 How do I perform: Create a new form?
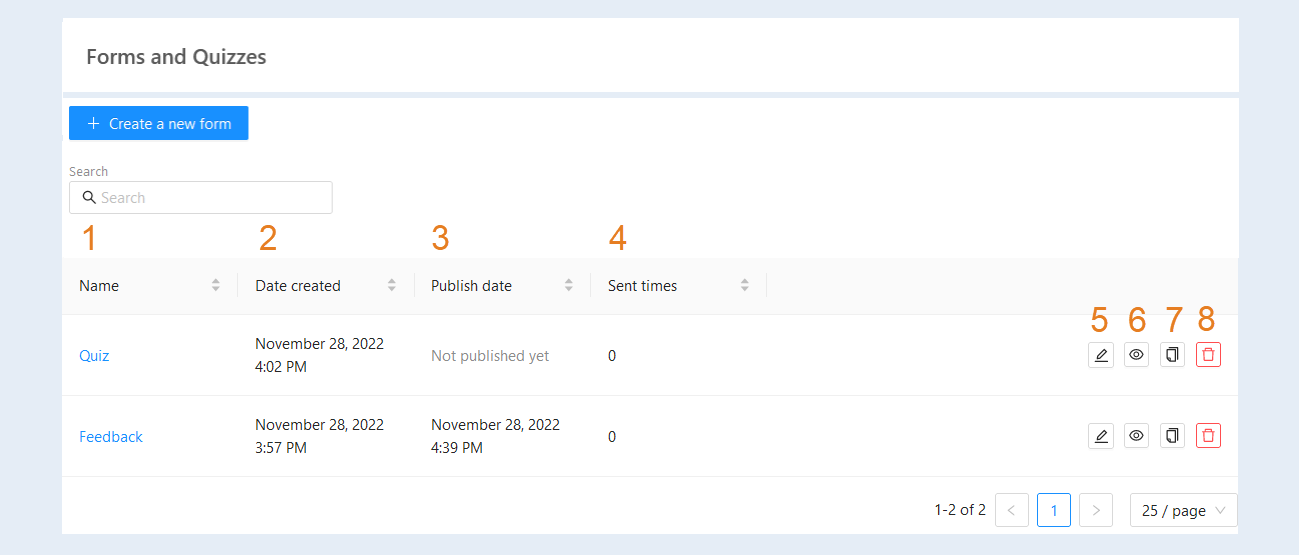[158, 123]
